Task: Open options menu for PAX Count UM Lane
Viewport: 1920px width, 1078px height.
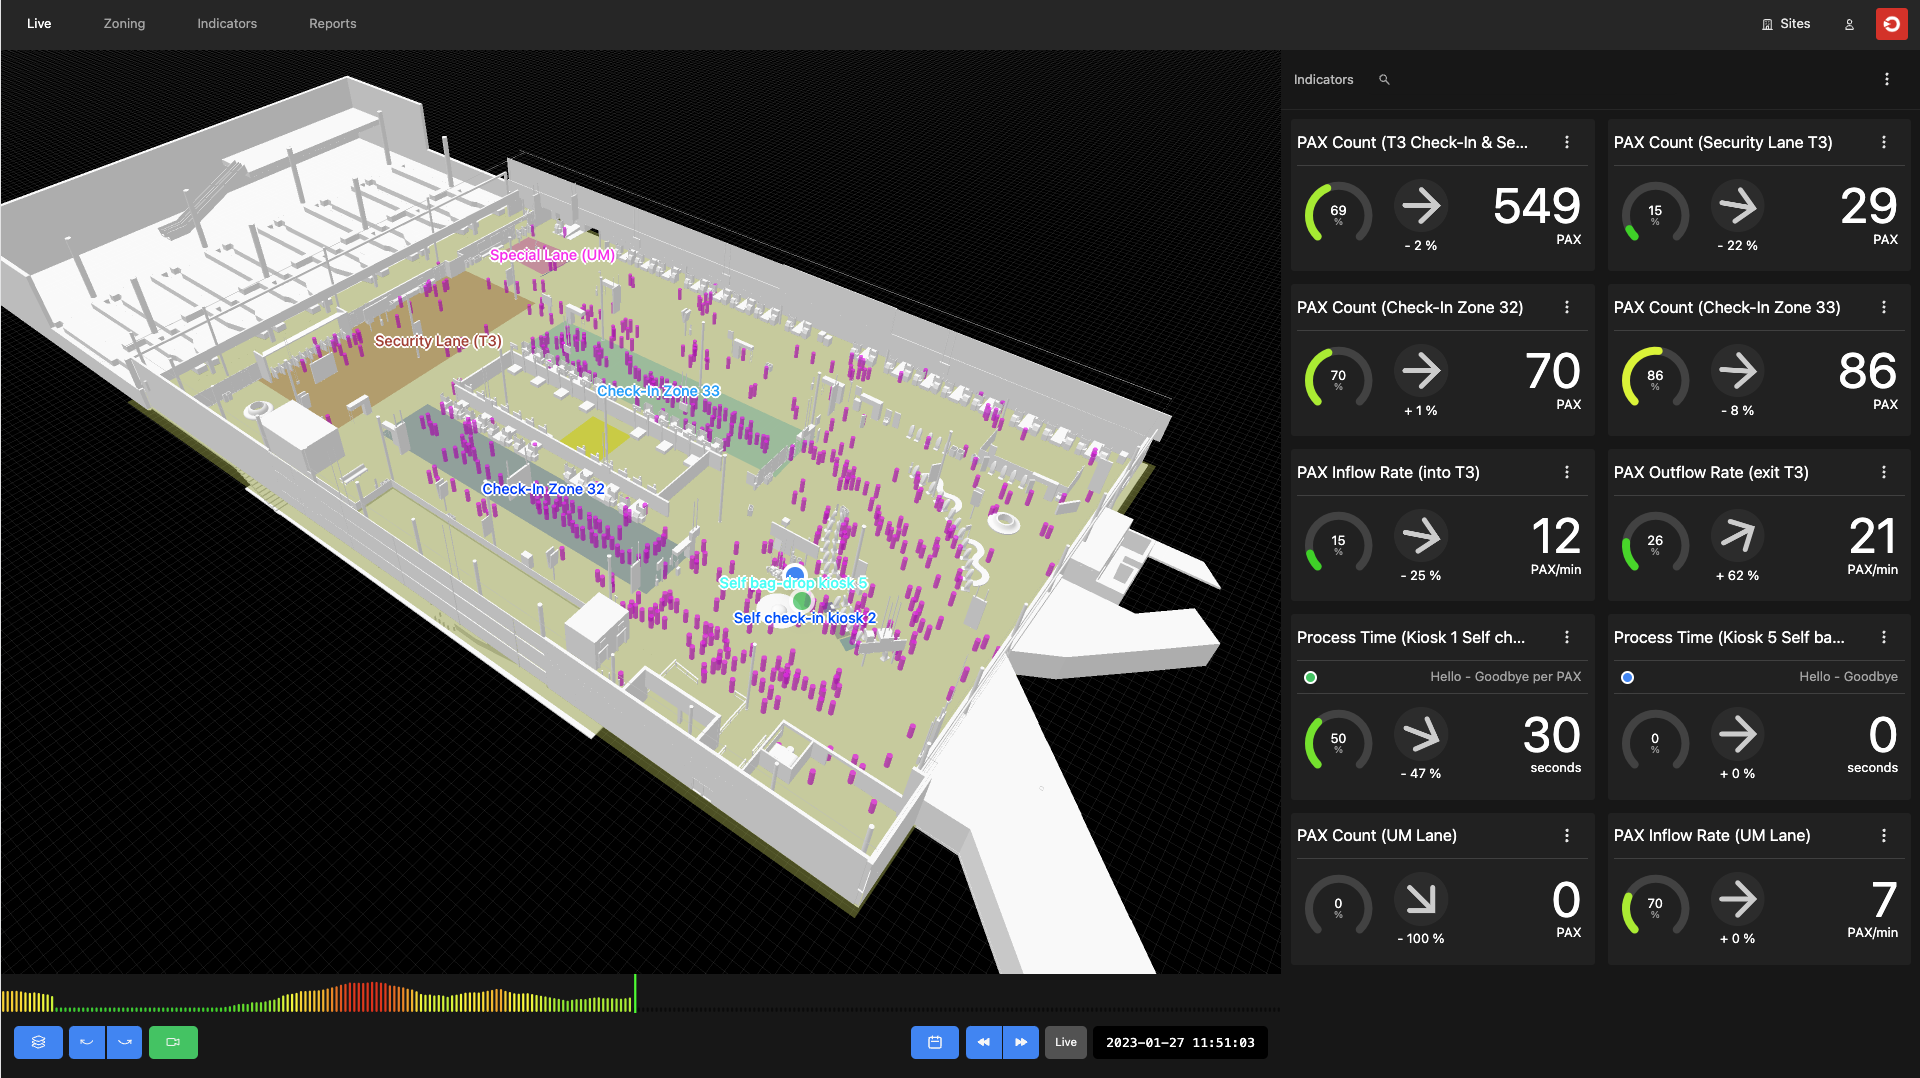Action: 1567,835
